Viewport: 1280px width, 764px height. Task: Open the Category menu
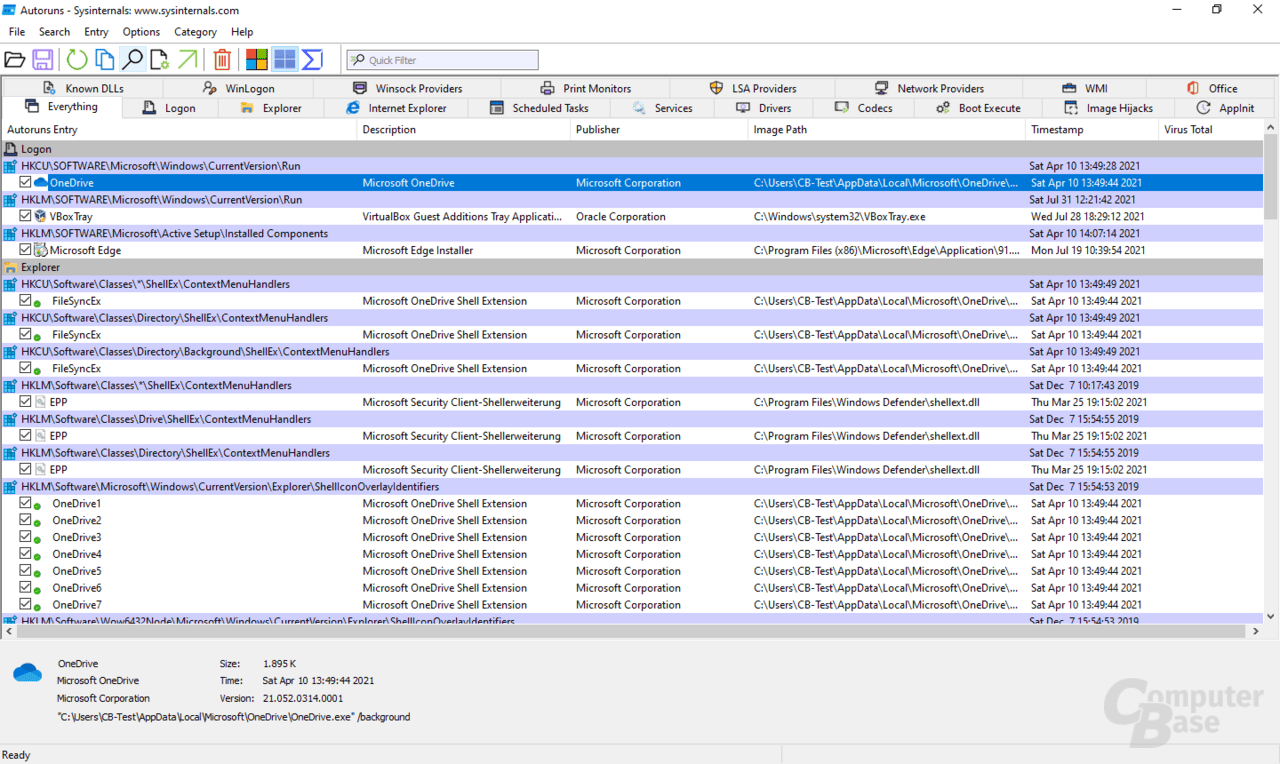pos(195,32)
